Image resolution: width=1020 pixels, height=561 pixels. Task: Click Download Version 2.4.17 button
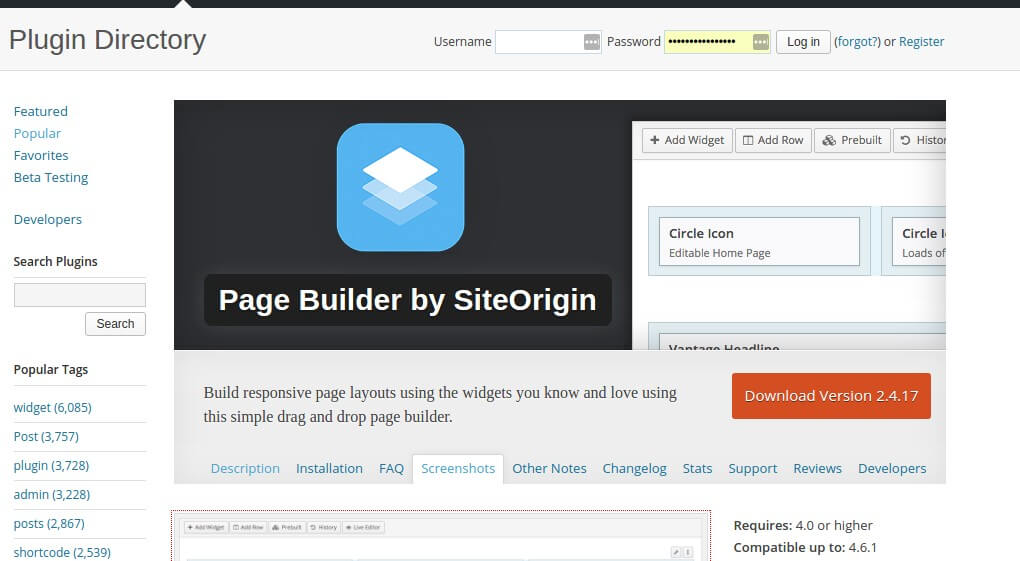click(x=831, y=396)
